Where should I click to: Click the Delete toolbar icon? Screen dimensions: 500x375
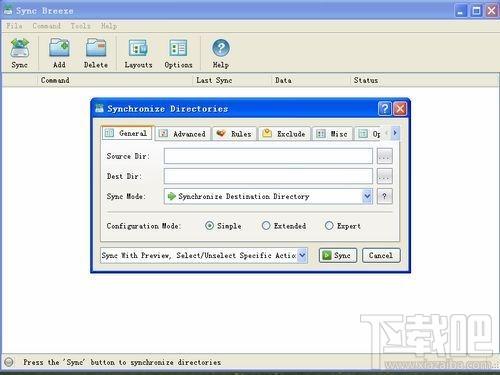[96, 48]
